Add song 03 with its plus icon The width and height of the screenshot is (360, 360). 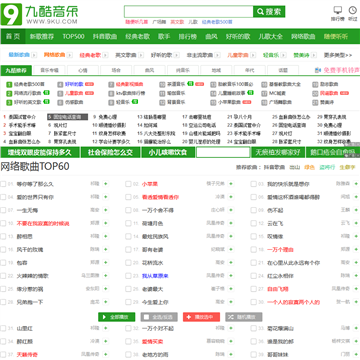click(356, 184)
